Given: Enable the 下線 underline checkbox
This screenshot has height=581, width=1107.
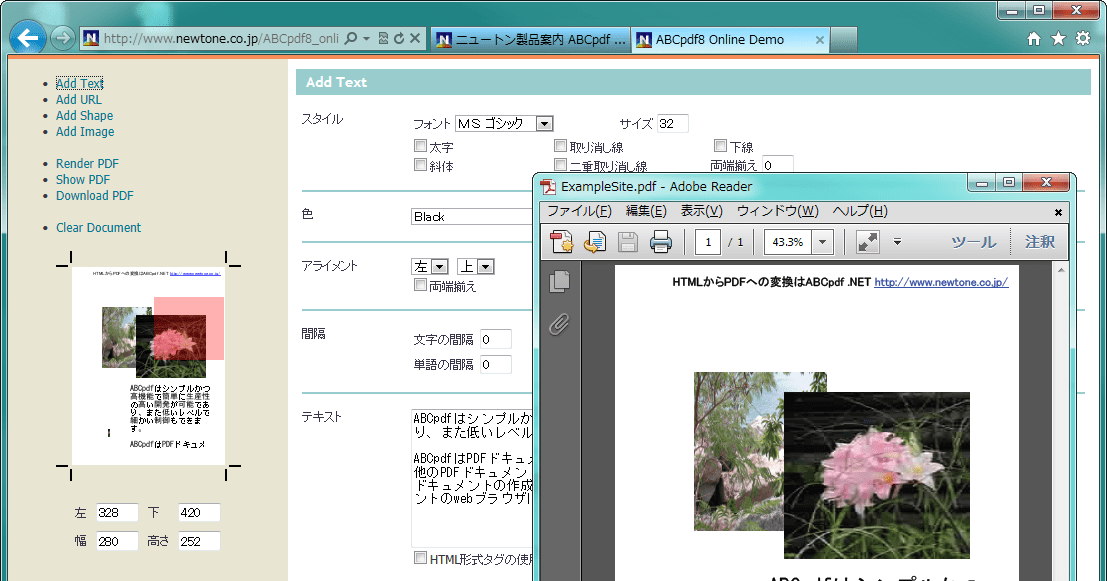Looking at the screenshot, I should (720, 145).
